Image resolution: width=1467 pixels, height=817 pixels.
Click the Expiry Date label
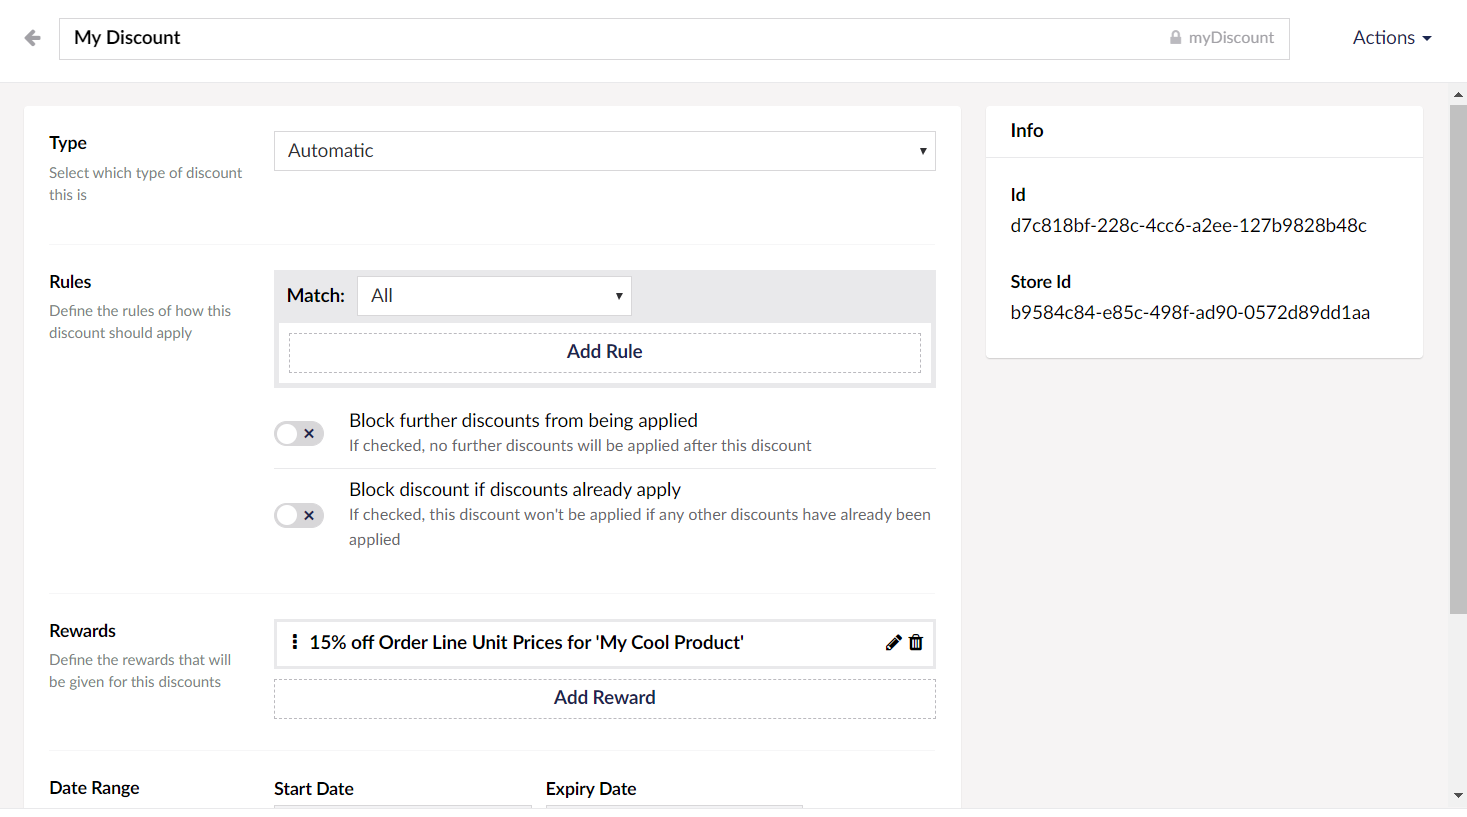coord(591,789)
